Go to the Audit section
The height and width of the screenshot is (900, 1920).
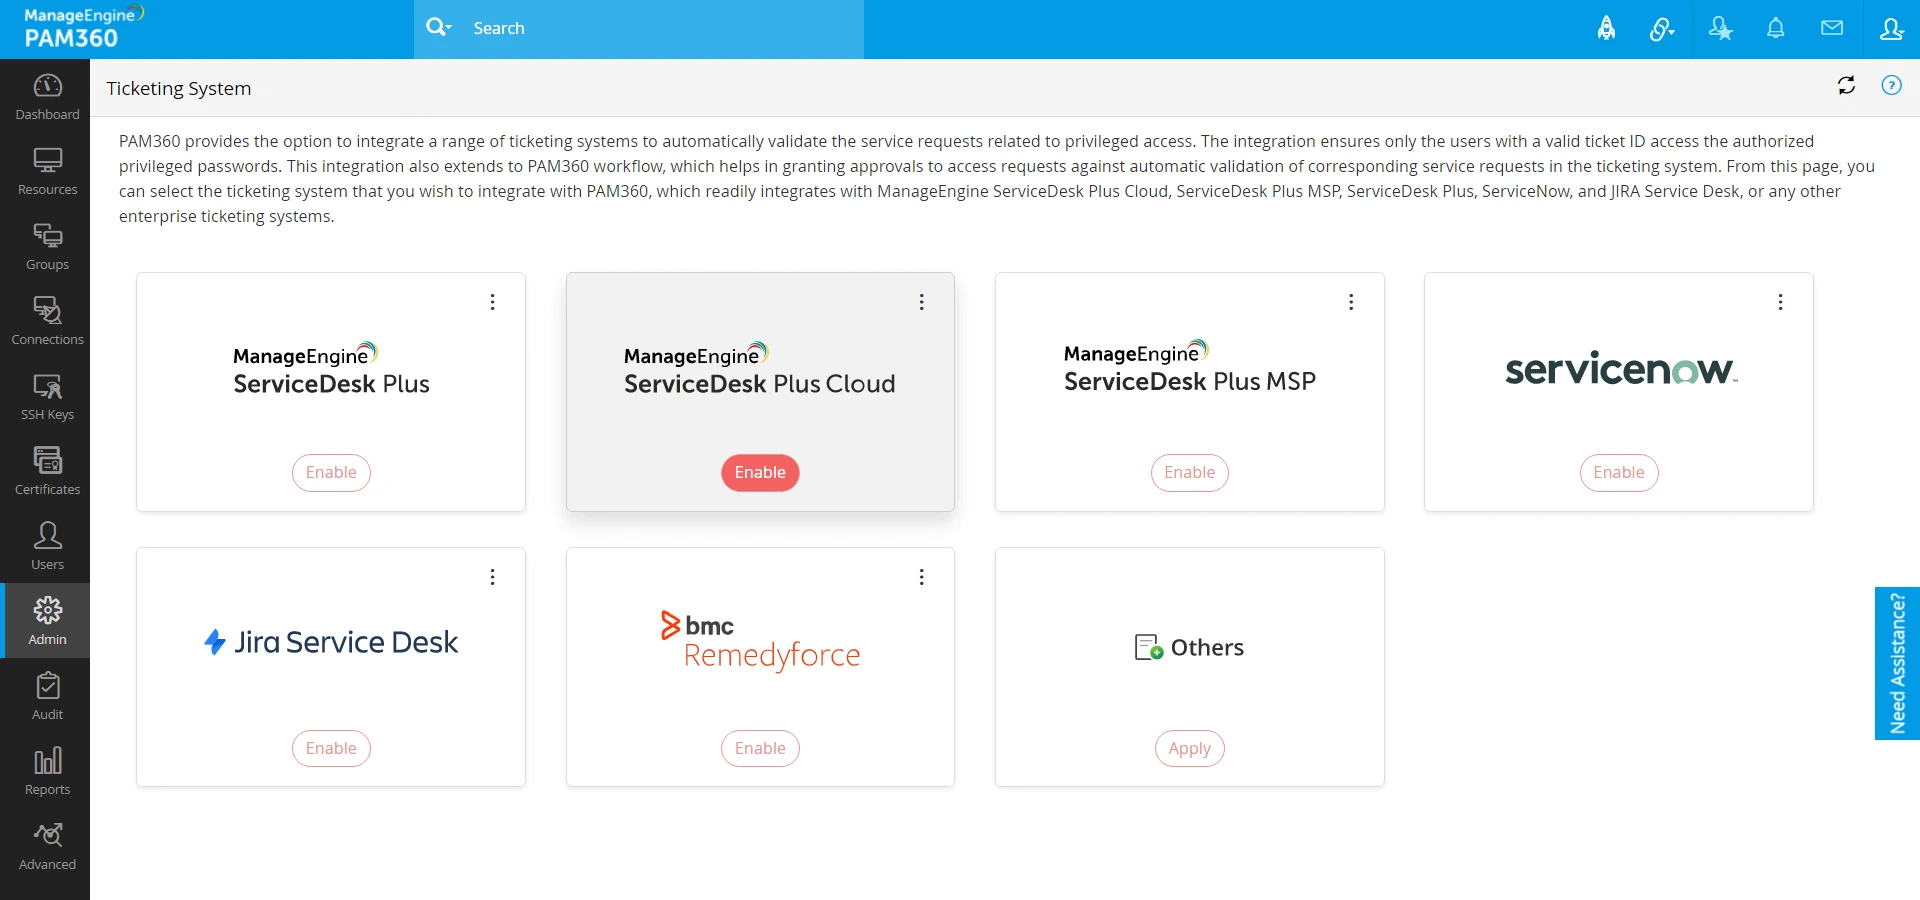[46, 695]
